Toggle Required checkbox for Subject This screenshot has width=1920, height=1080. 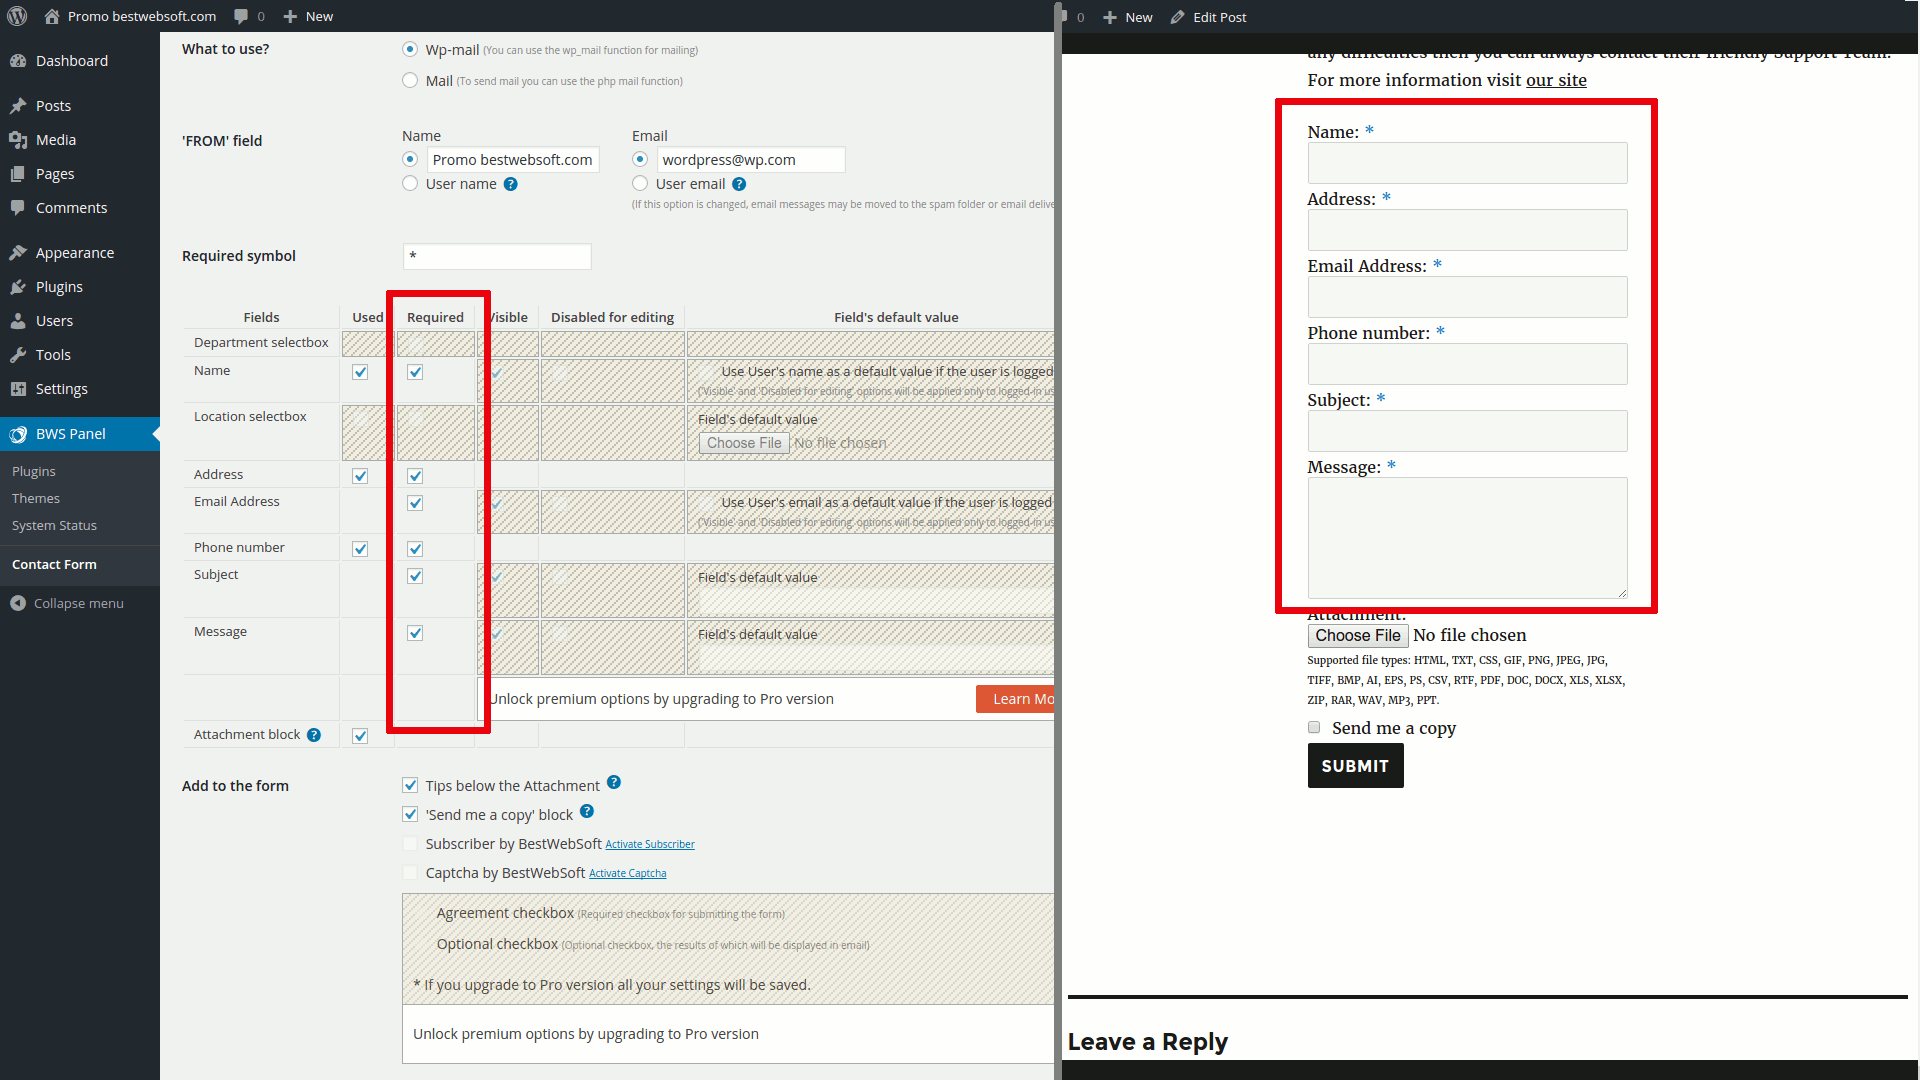415,576
